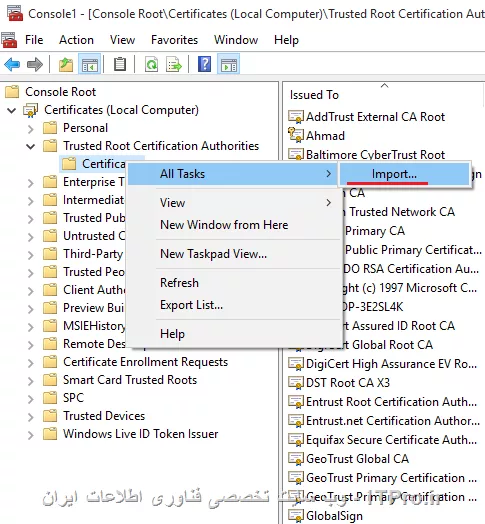485x524 pixels.
Task: Choose Import... from All Tasks submenu
Action: [405, 174]
